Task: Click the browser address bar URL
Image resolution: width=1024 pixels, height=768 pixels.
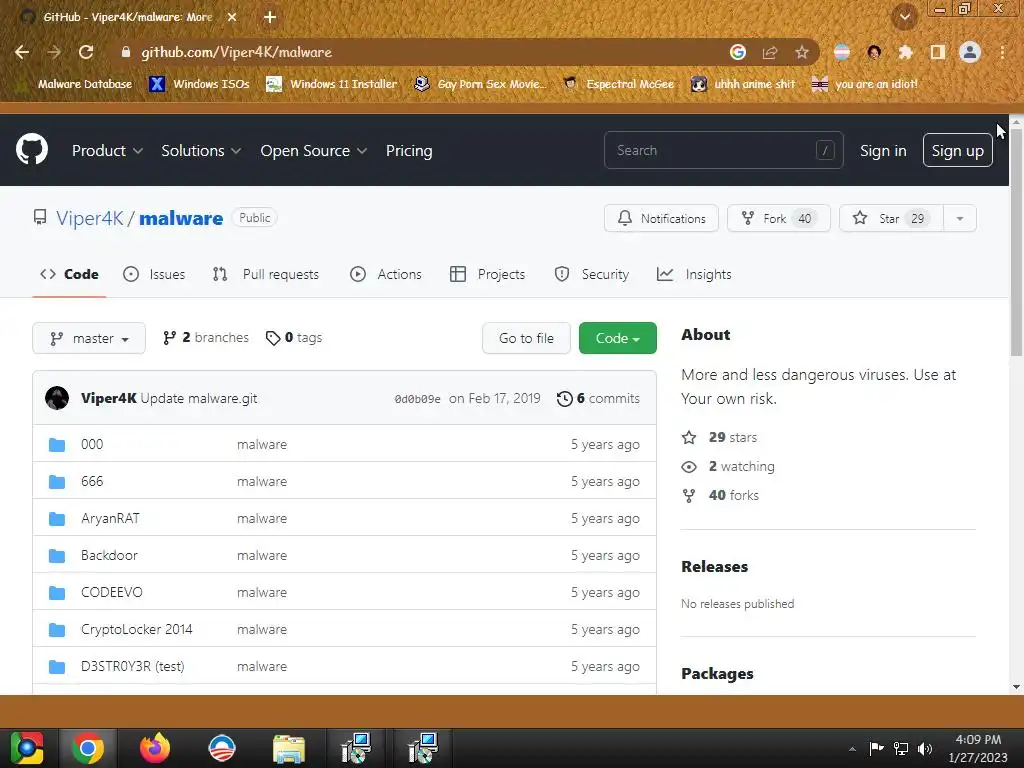Action: (236, 52)
